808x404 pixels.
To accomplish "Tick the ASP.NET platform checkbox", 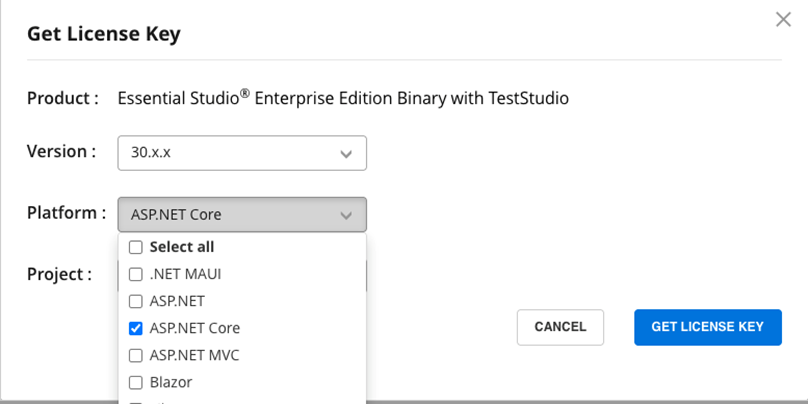I will pyautogui.click(x=136, y=301).
